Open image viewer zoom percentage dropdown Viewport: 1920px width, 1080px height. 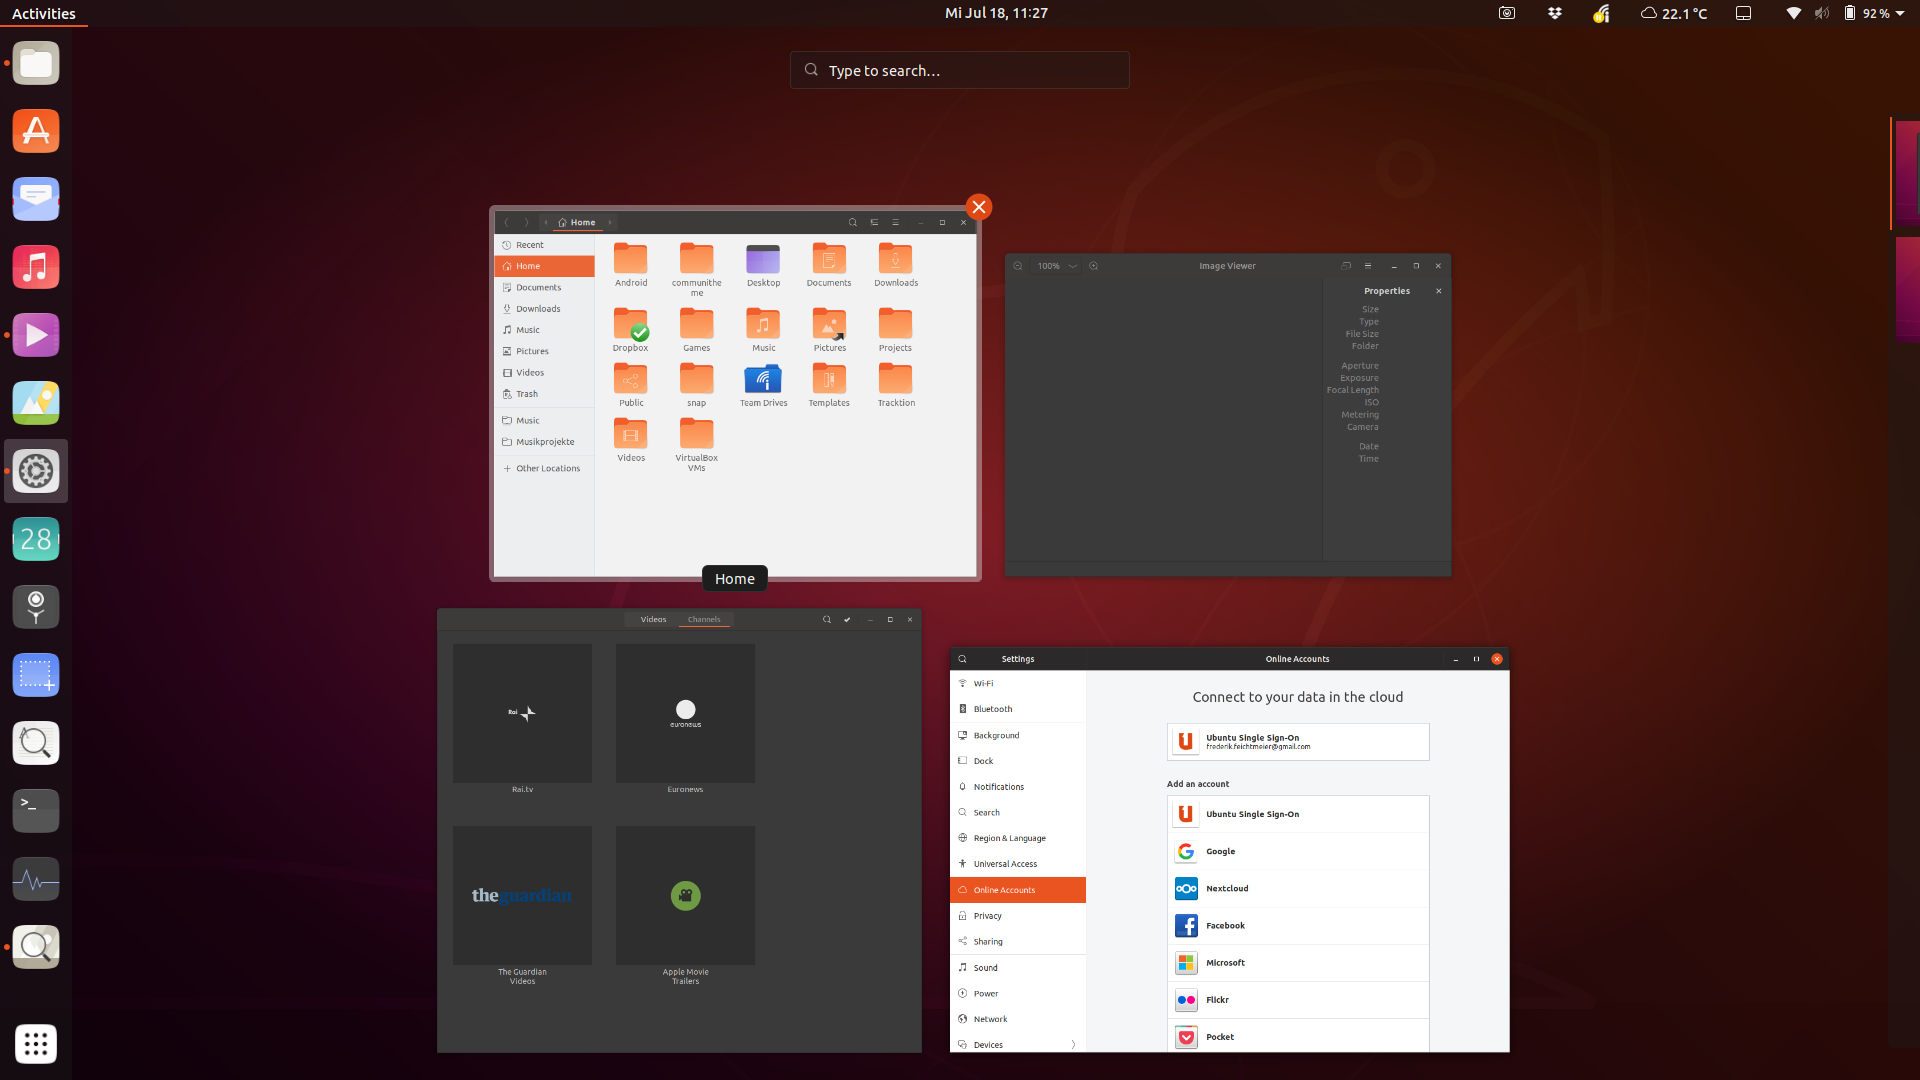(1073, 266)
